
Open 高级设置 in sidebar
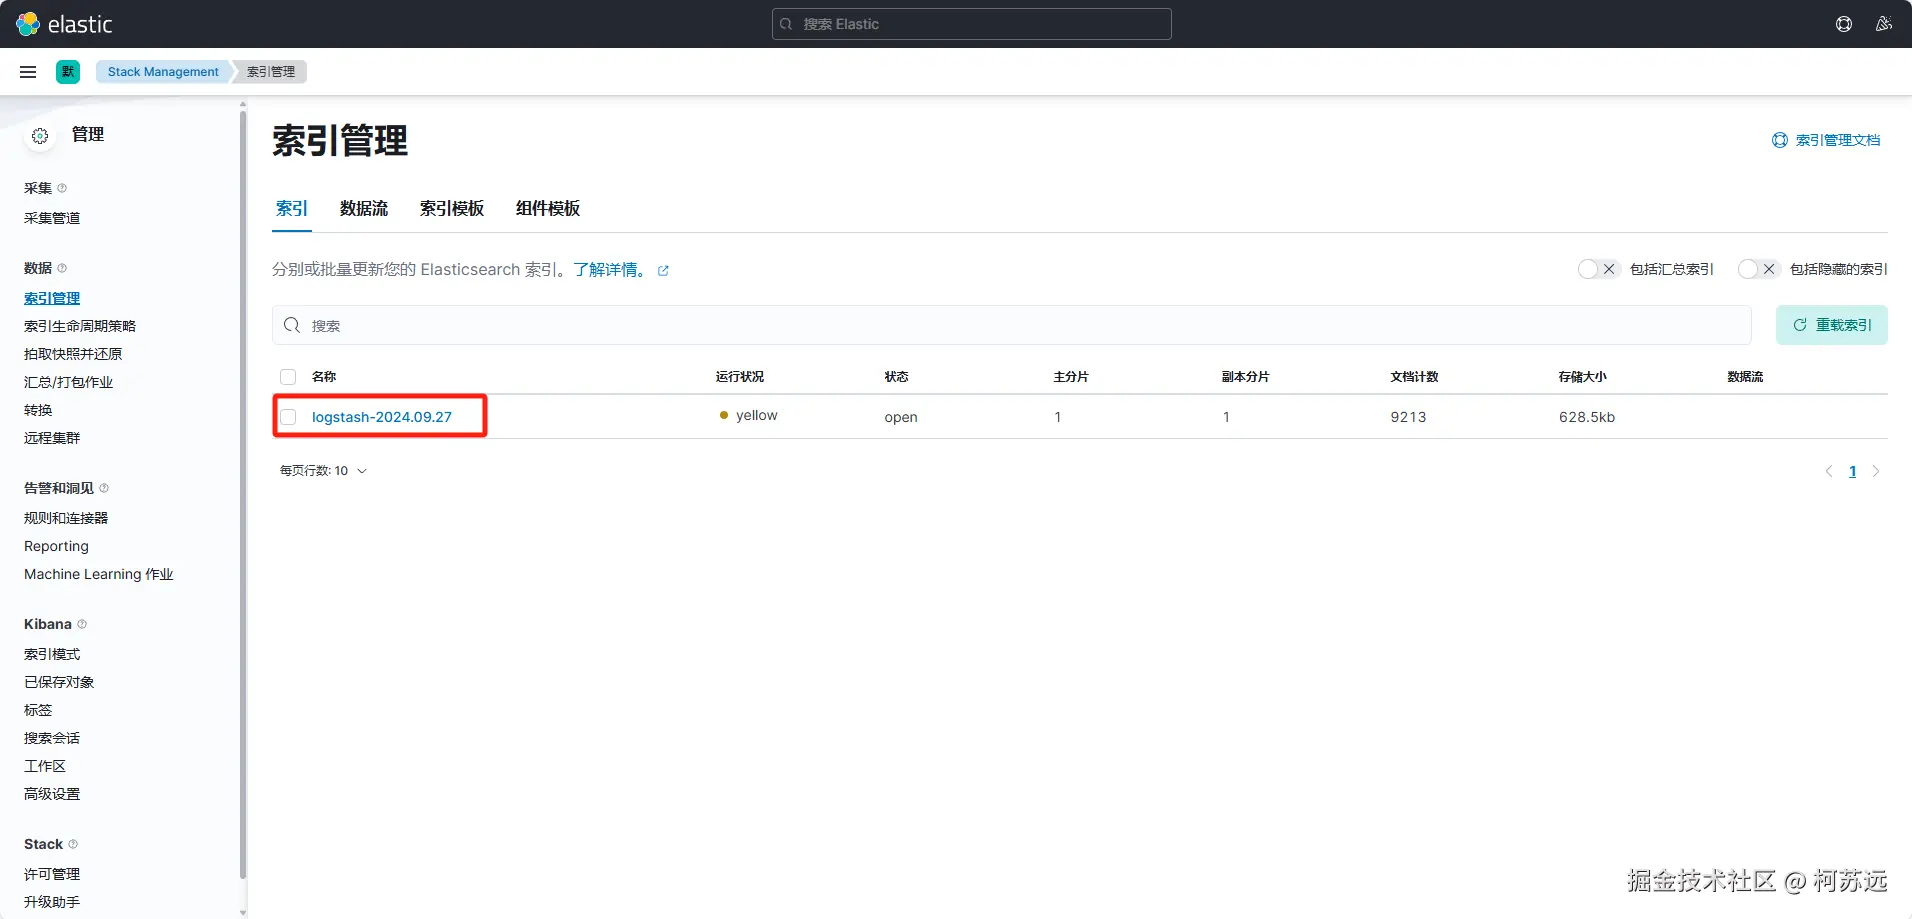point(52,794)
